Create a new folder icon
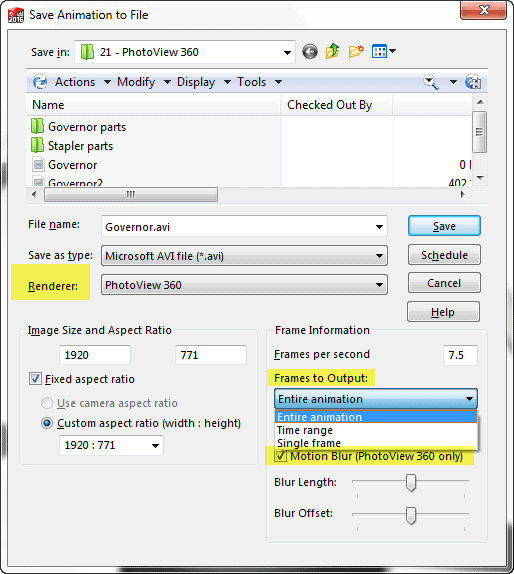Image resolution: width=514 pixels, height=574 pixels. (356, 51)
